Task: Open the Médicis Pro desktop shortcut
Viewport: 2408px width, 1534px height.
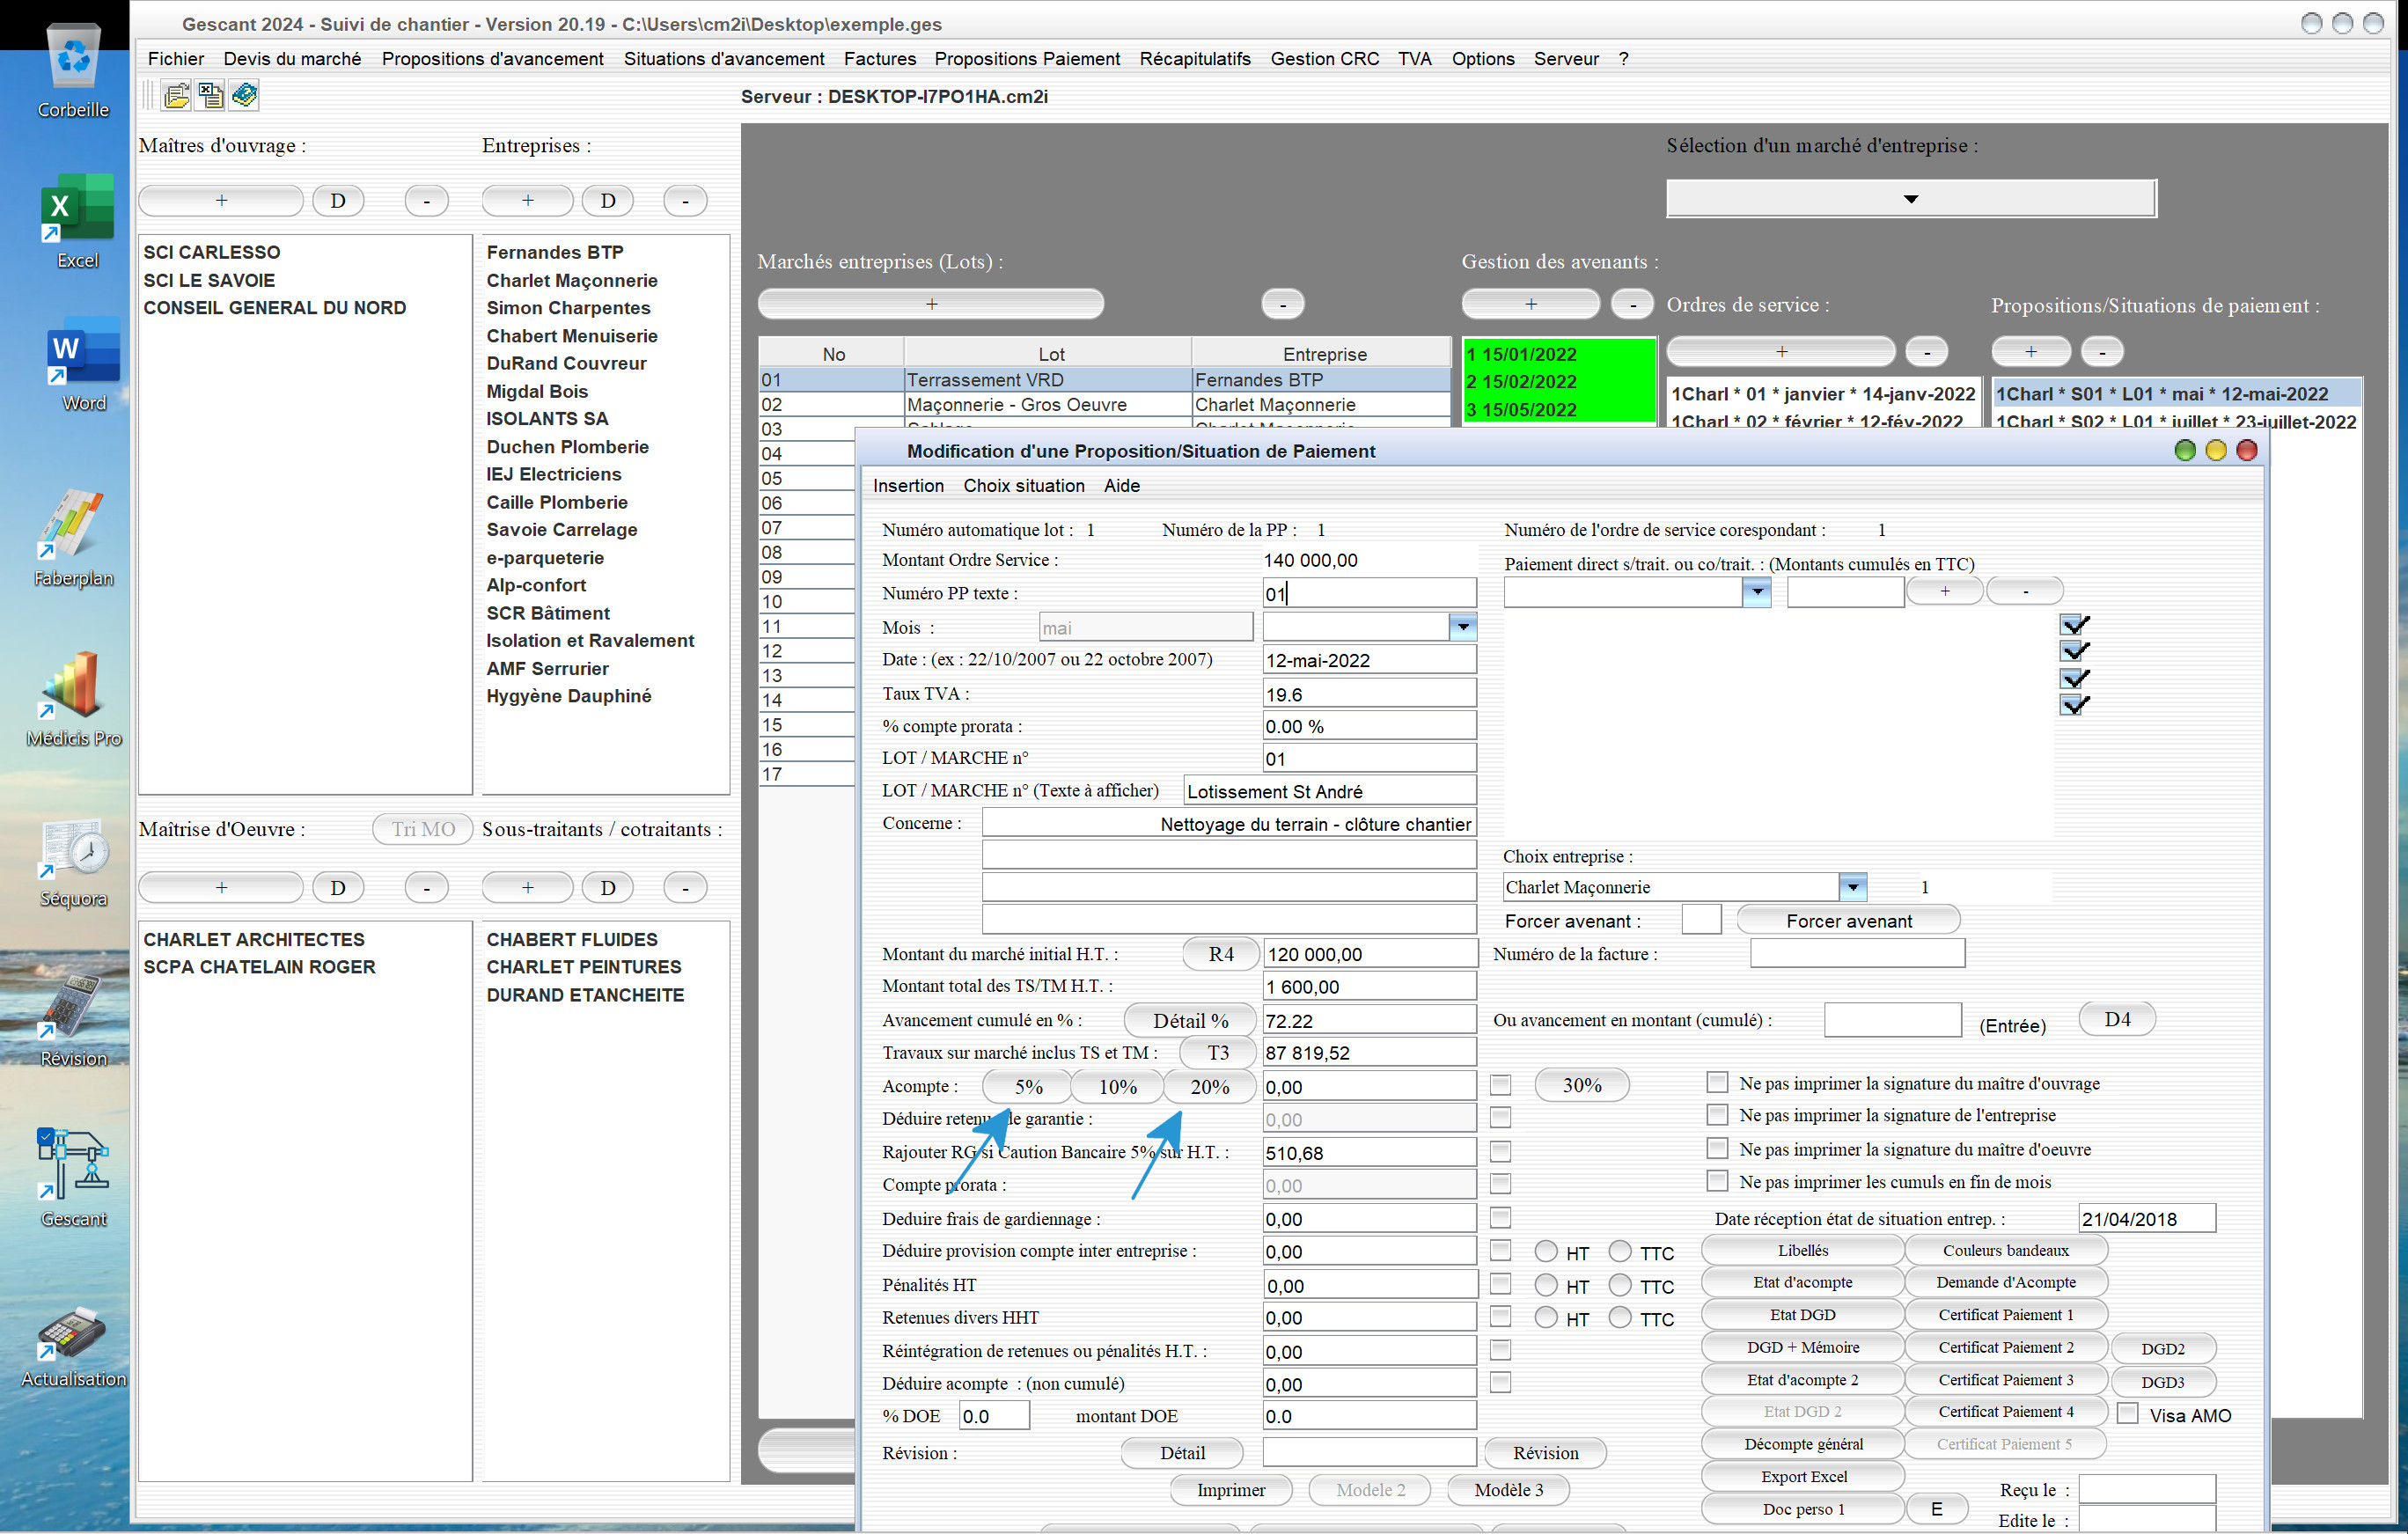Action: click(74, 698)
